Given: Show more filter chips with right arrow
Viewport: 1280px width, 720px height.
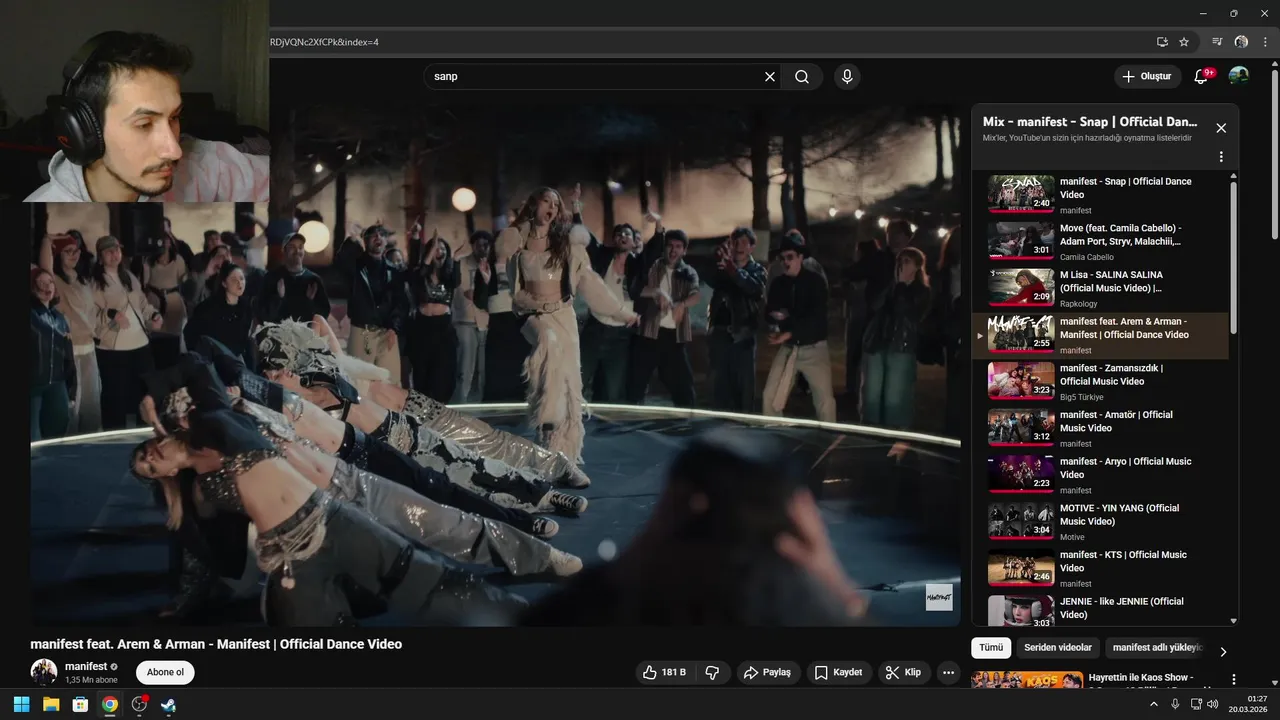Looking at the screenshot, I should click(x=1223, y=651).
